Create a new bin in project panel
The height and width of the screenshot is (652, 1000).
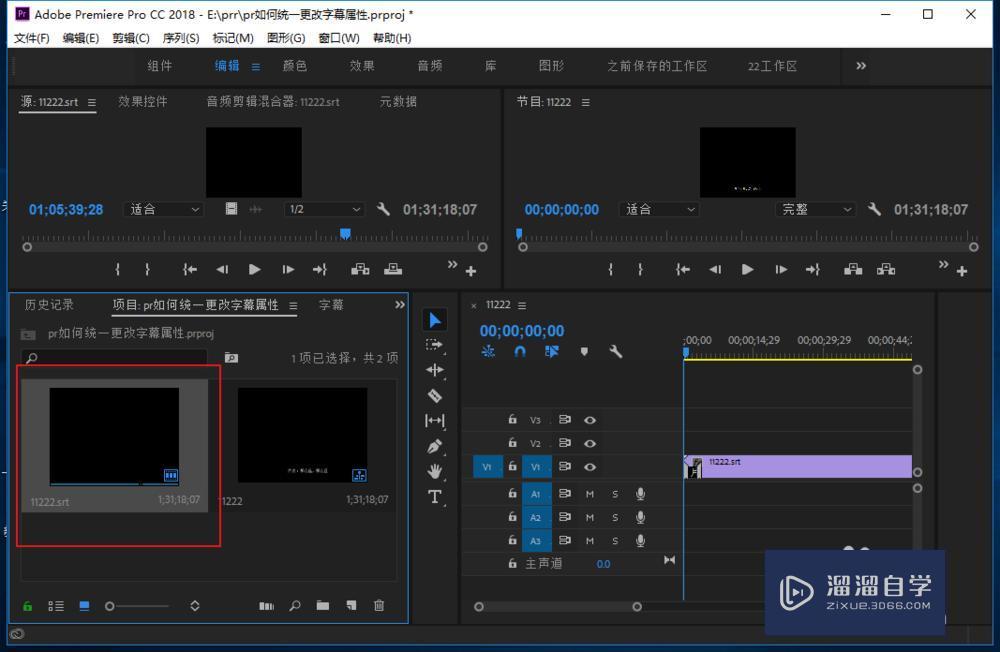tap(323, 606)
